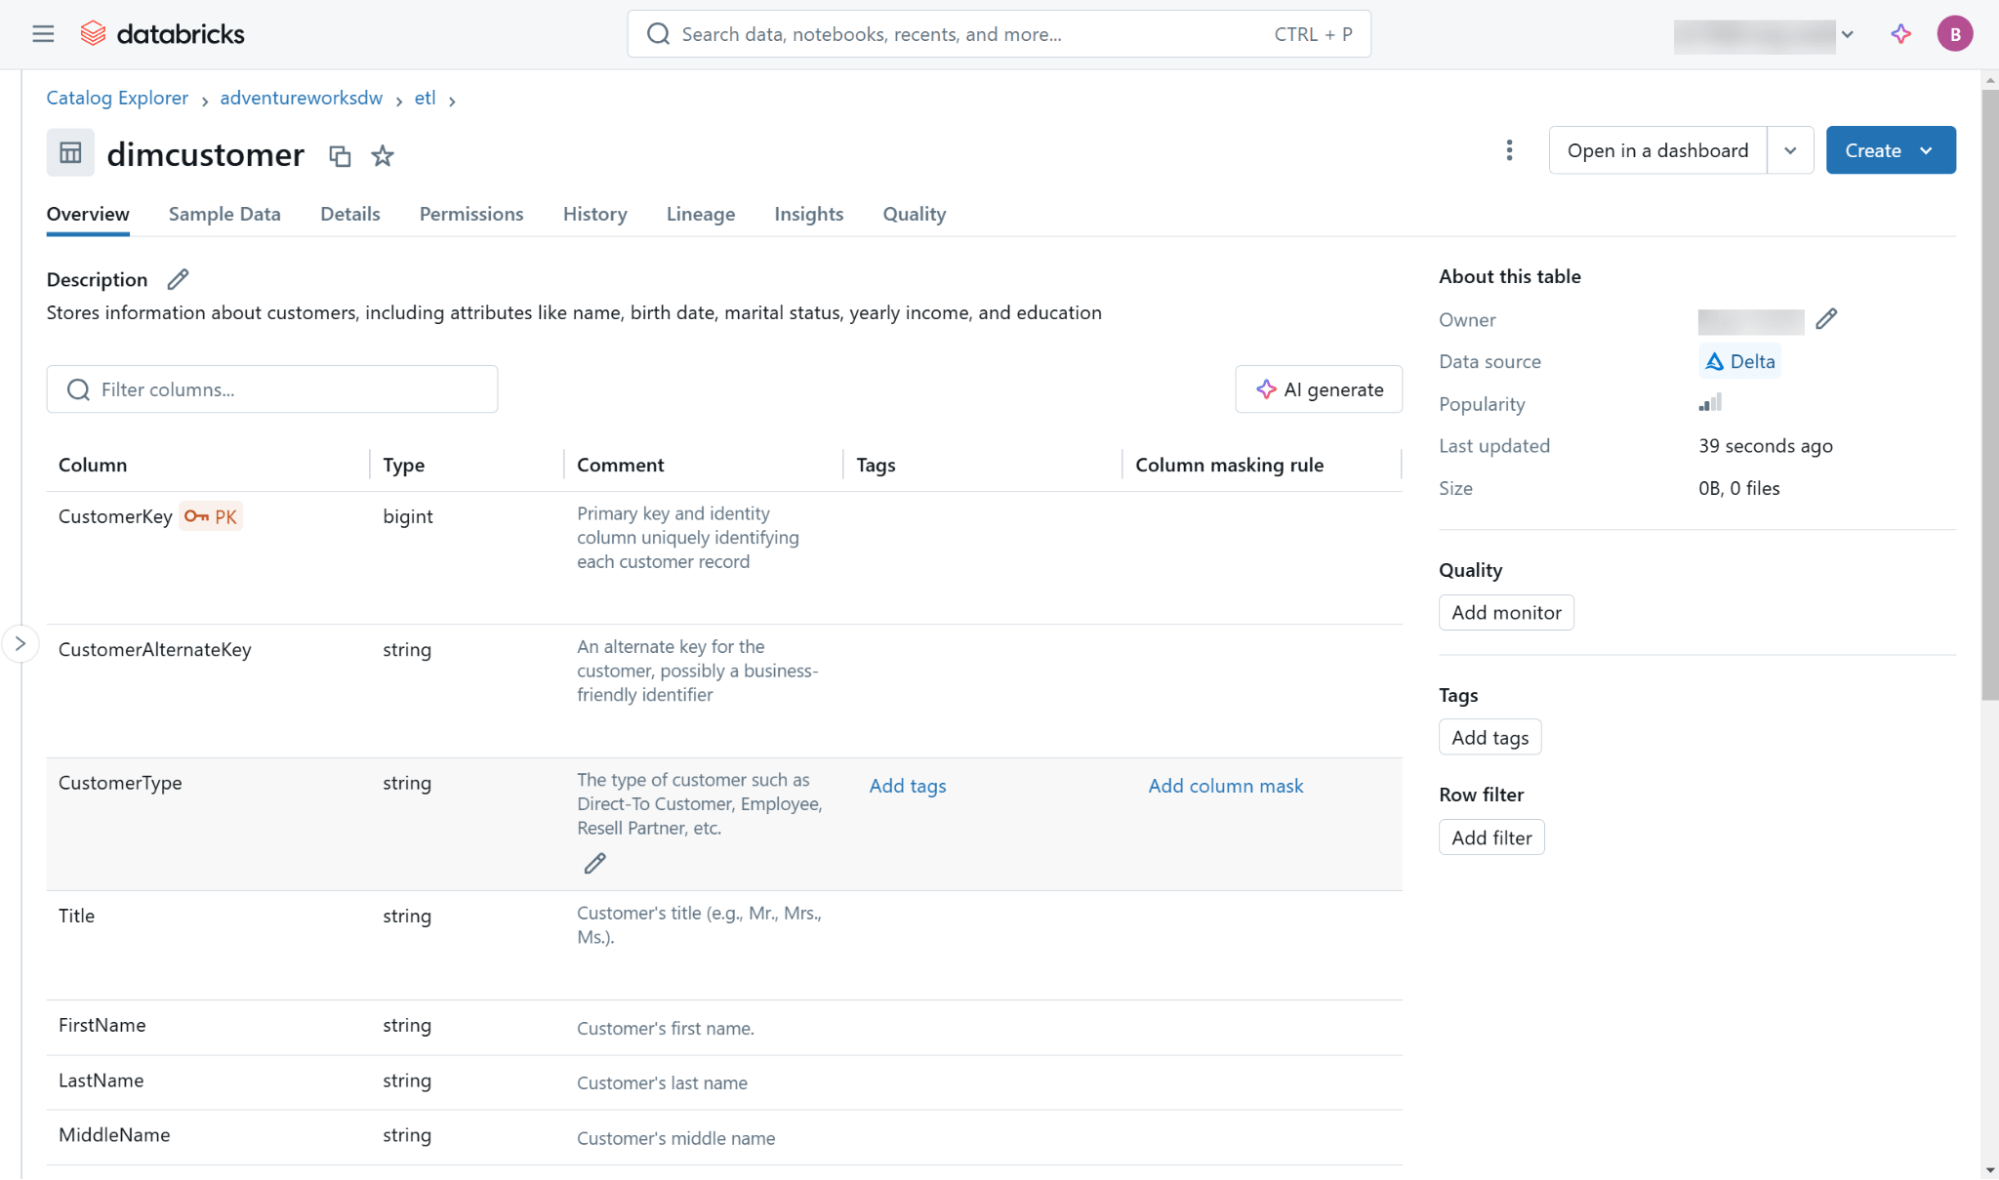Open the hamburger navigation menu
The image size is (1999, 1180).
(43, 33)
